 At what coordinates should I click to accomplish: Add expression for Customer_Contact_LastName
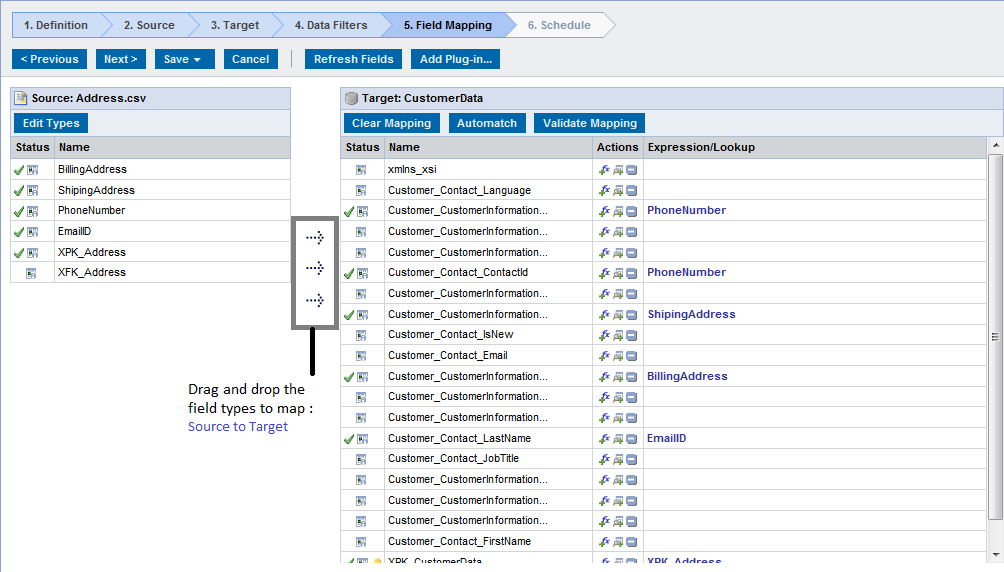604,439
